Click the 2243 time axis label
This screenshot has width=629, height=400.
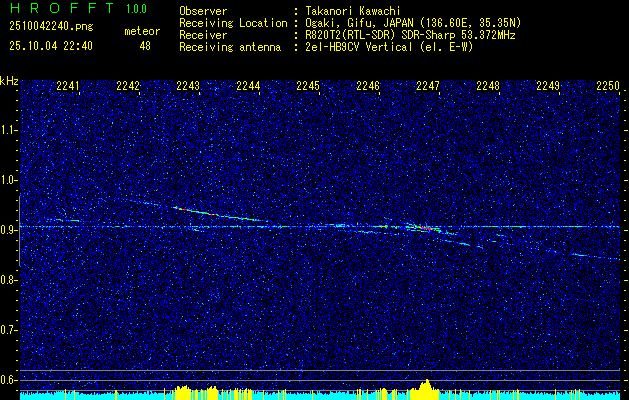point(188,86)
